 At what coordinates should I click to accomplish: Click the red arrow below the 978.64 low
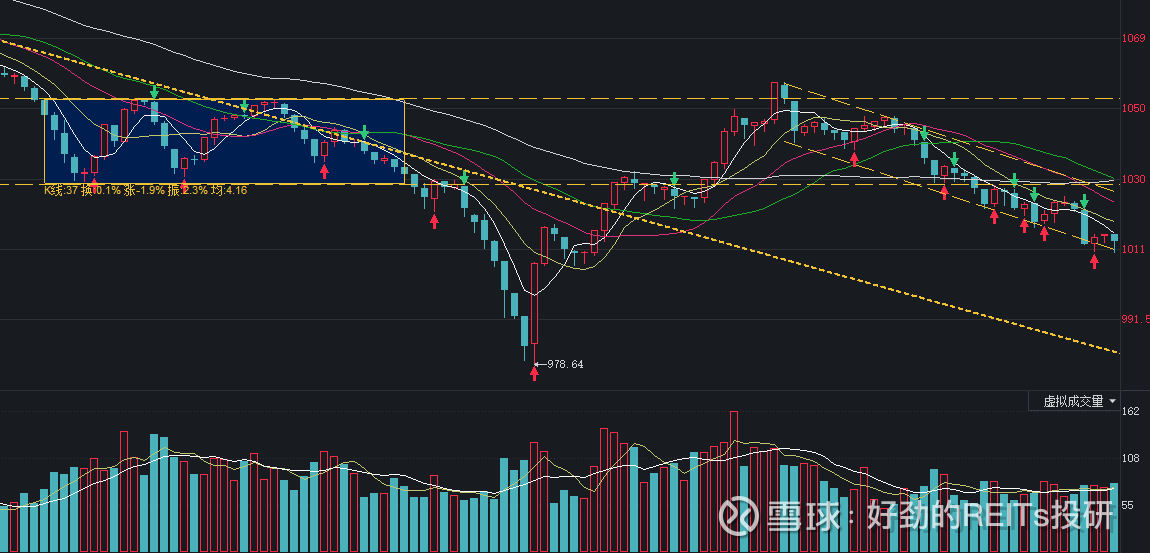point(534,372)
